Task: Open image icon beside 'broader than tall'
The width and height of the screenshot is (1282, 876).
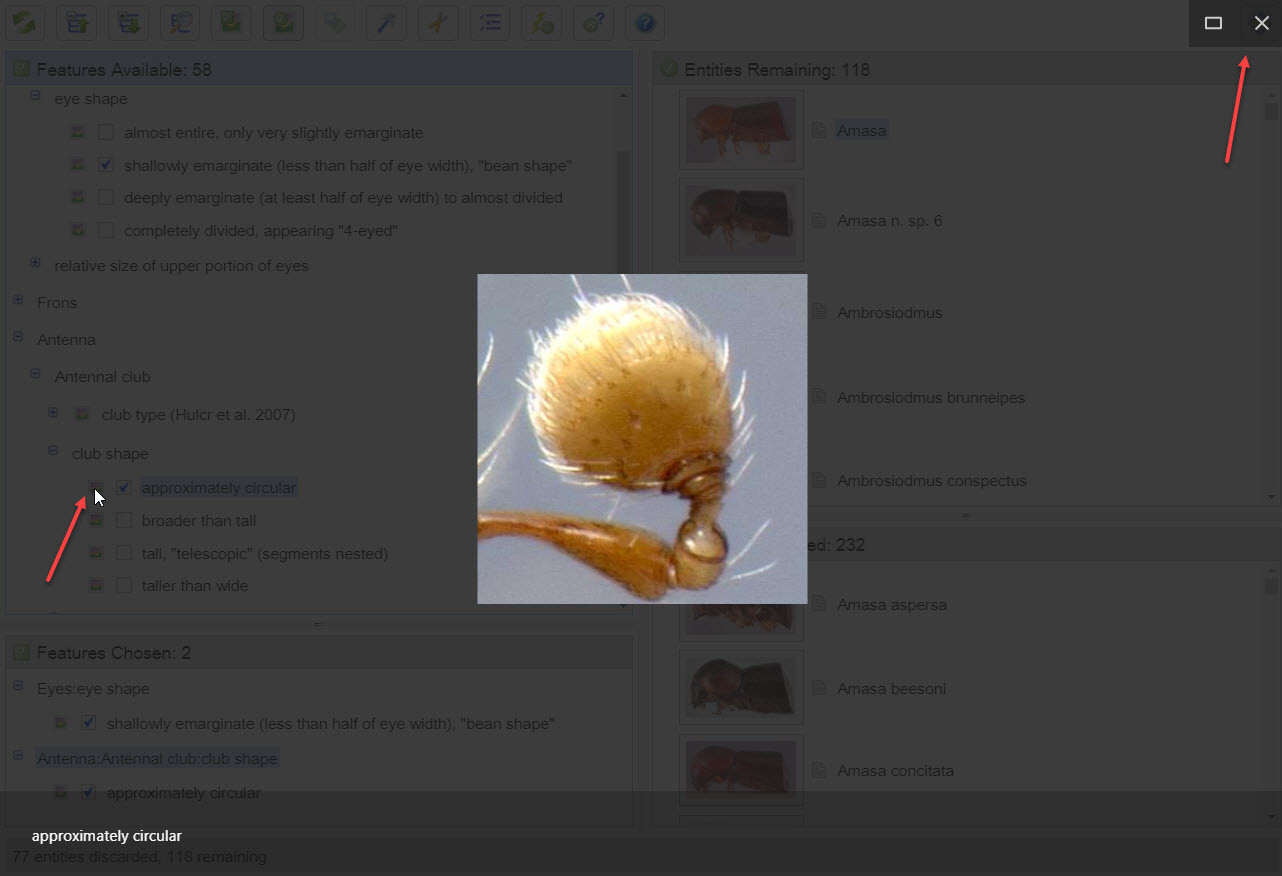Action: point(96,521)
